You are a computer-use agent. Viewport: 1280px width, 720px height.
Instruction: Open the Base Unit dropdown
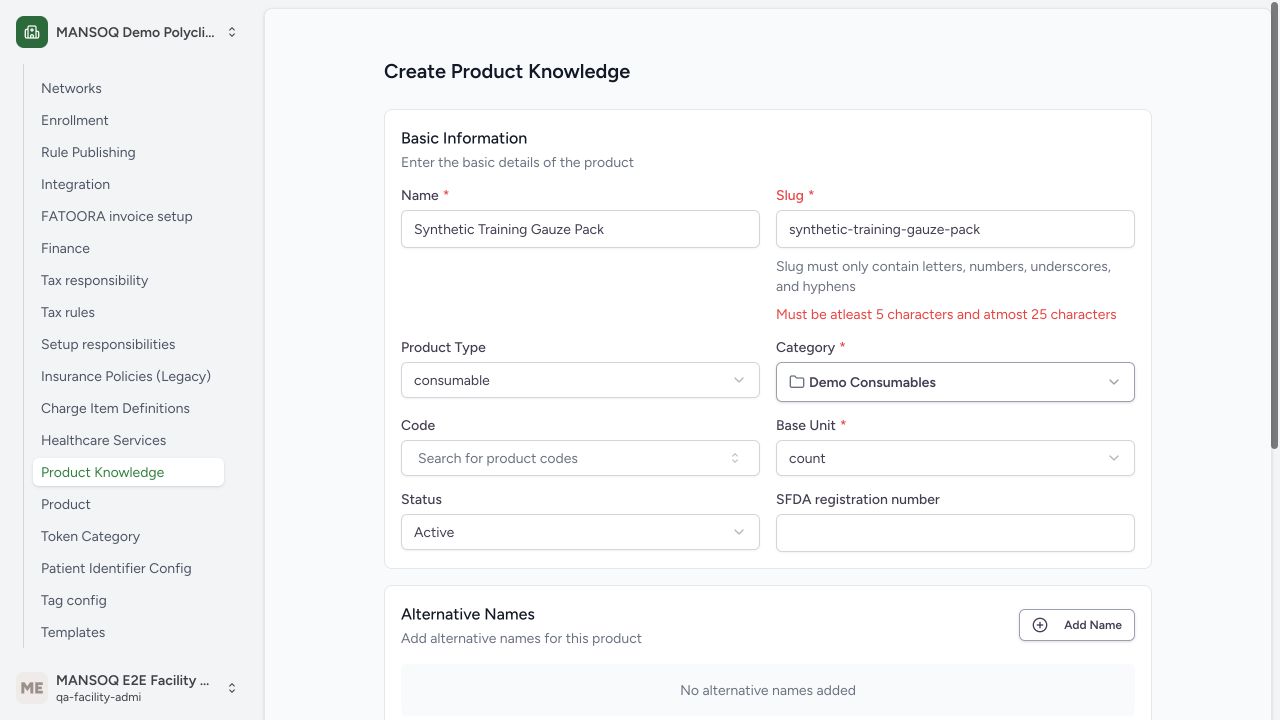[x=955, y=458]
